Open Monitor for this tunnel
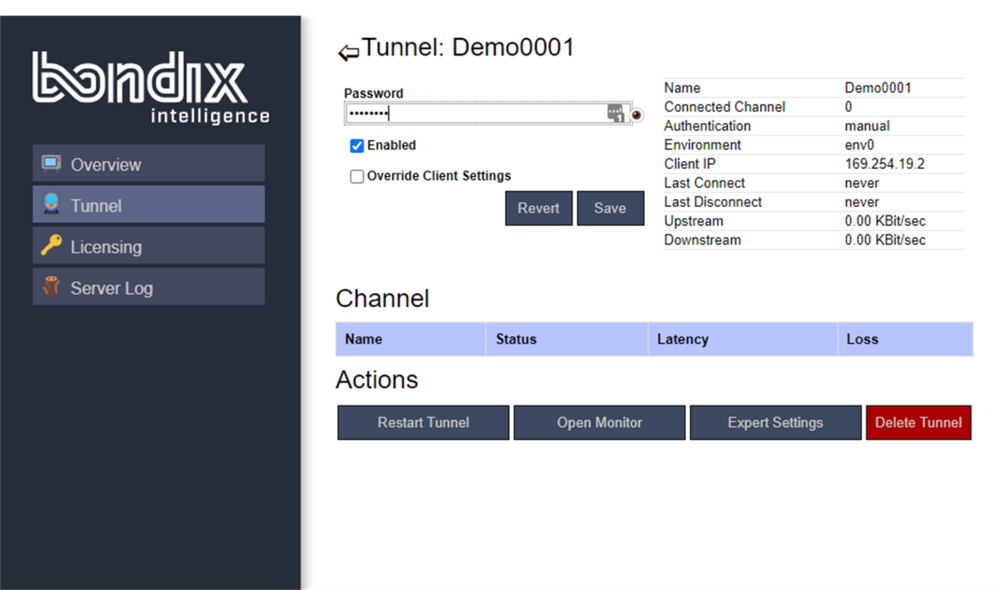Image resolution: width=1000 pixels, height=590 pixels. tap(599, 422)
